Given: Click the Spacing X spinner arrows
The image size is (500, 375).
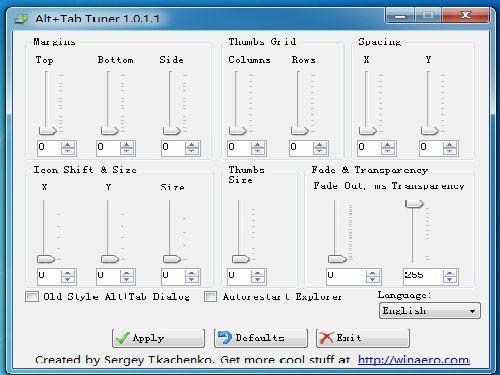Looking at the screenshot, I should [388, 148].
